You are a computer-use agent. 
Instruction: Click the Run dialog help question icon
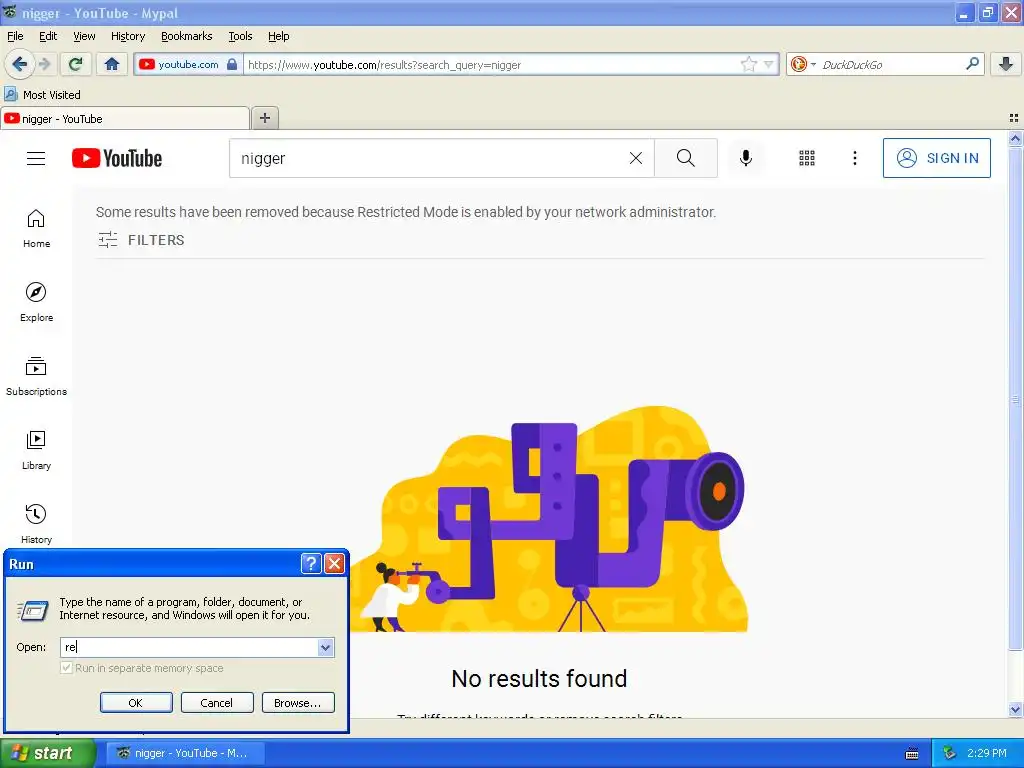click(x=312, y=564)
